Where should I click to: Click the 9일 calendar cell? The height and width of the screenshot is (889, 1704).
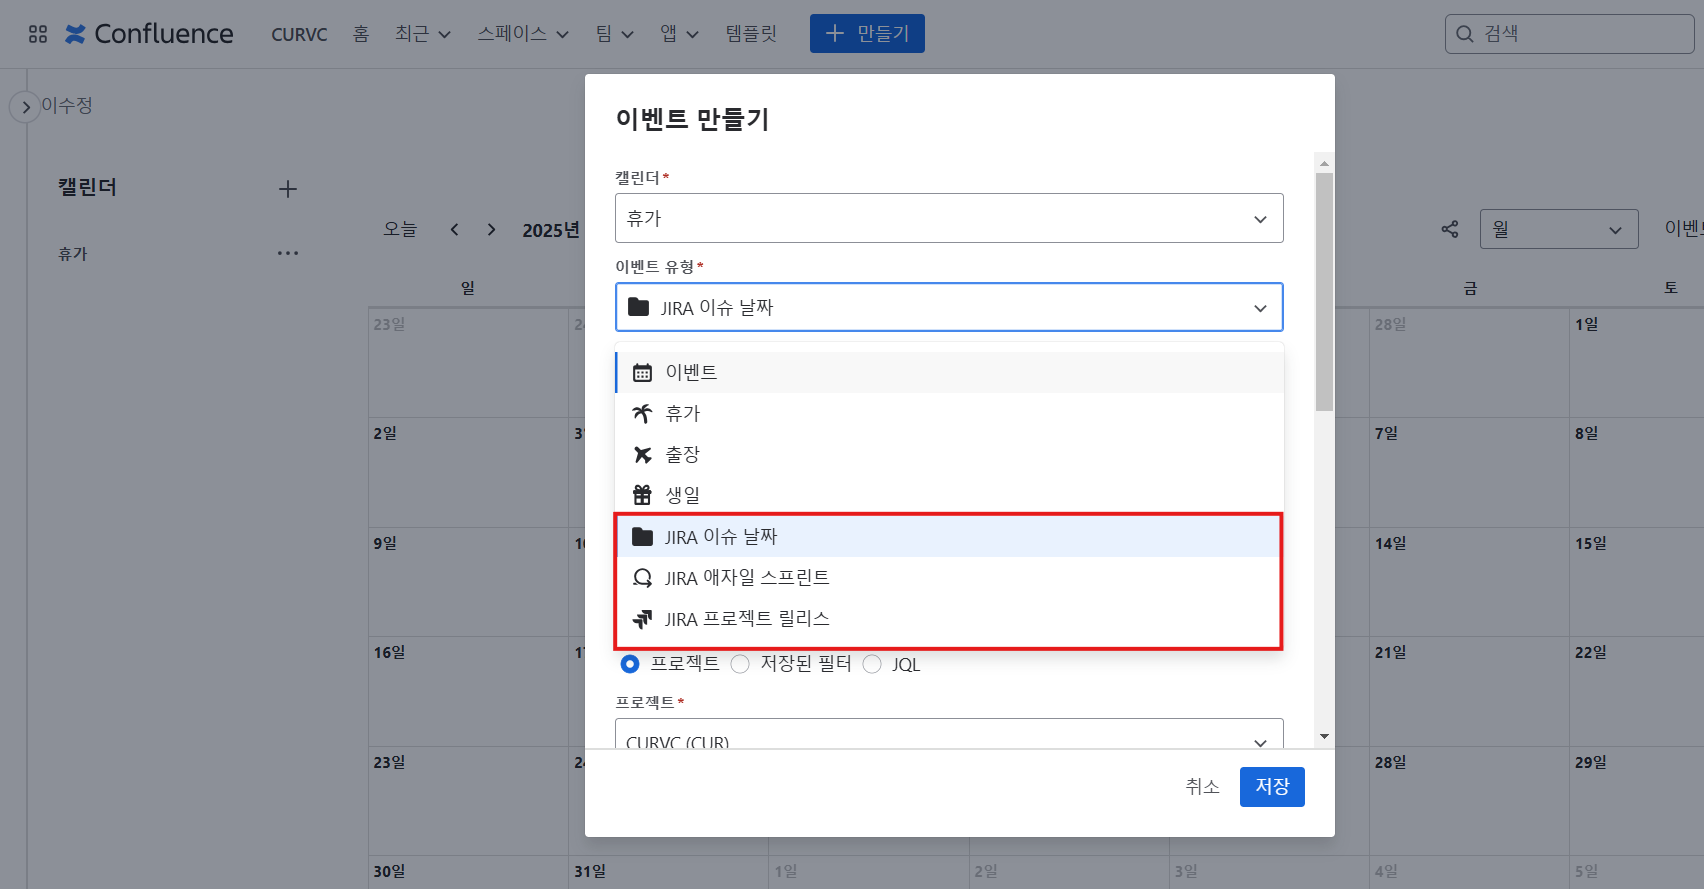click(x=468, y=582)
